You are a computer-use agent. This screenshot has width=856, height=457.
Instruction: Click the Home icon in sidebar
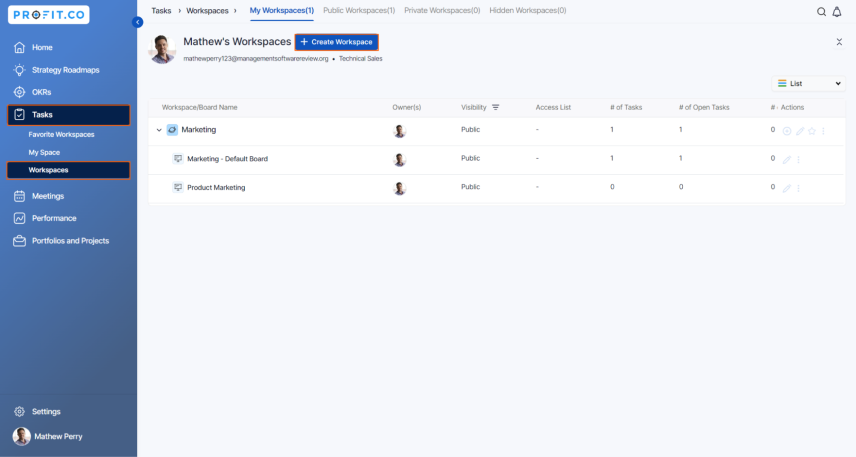click(20, 48)
